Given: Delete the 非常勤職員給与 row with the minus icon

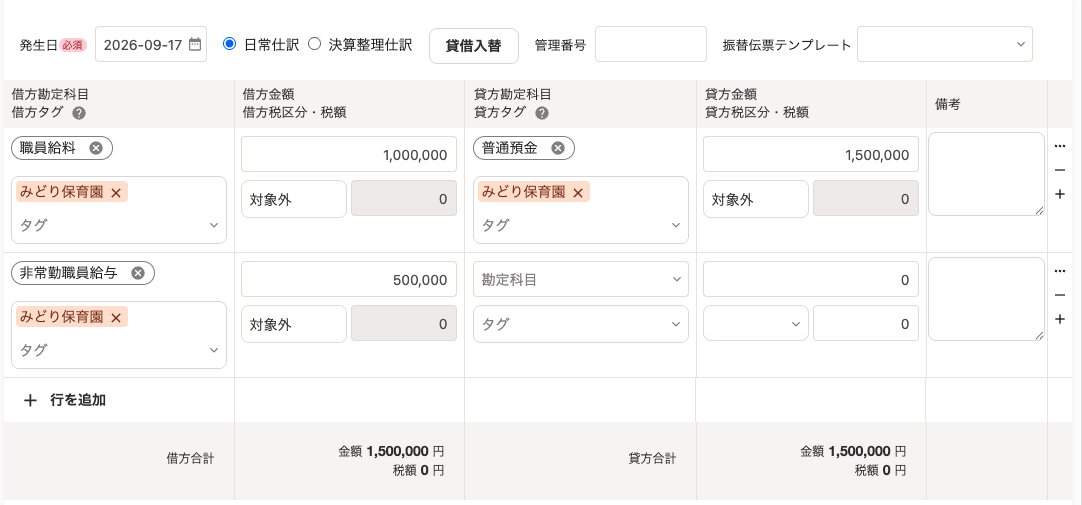Looking at the screenshot, I should coord(1060,295).
